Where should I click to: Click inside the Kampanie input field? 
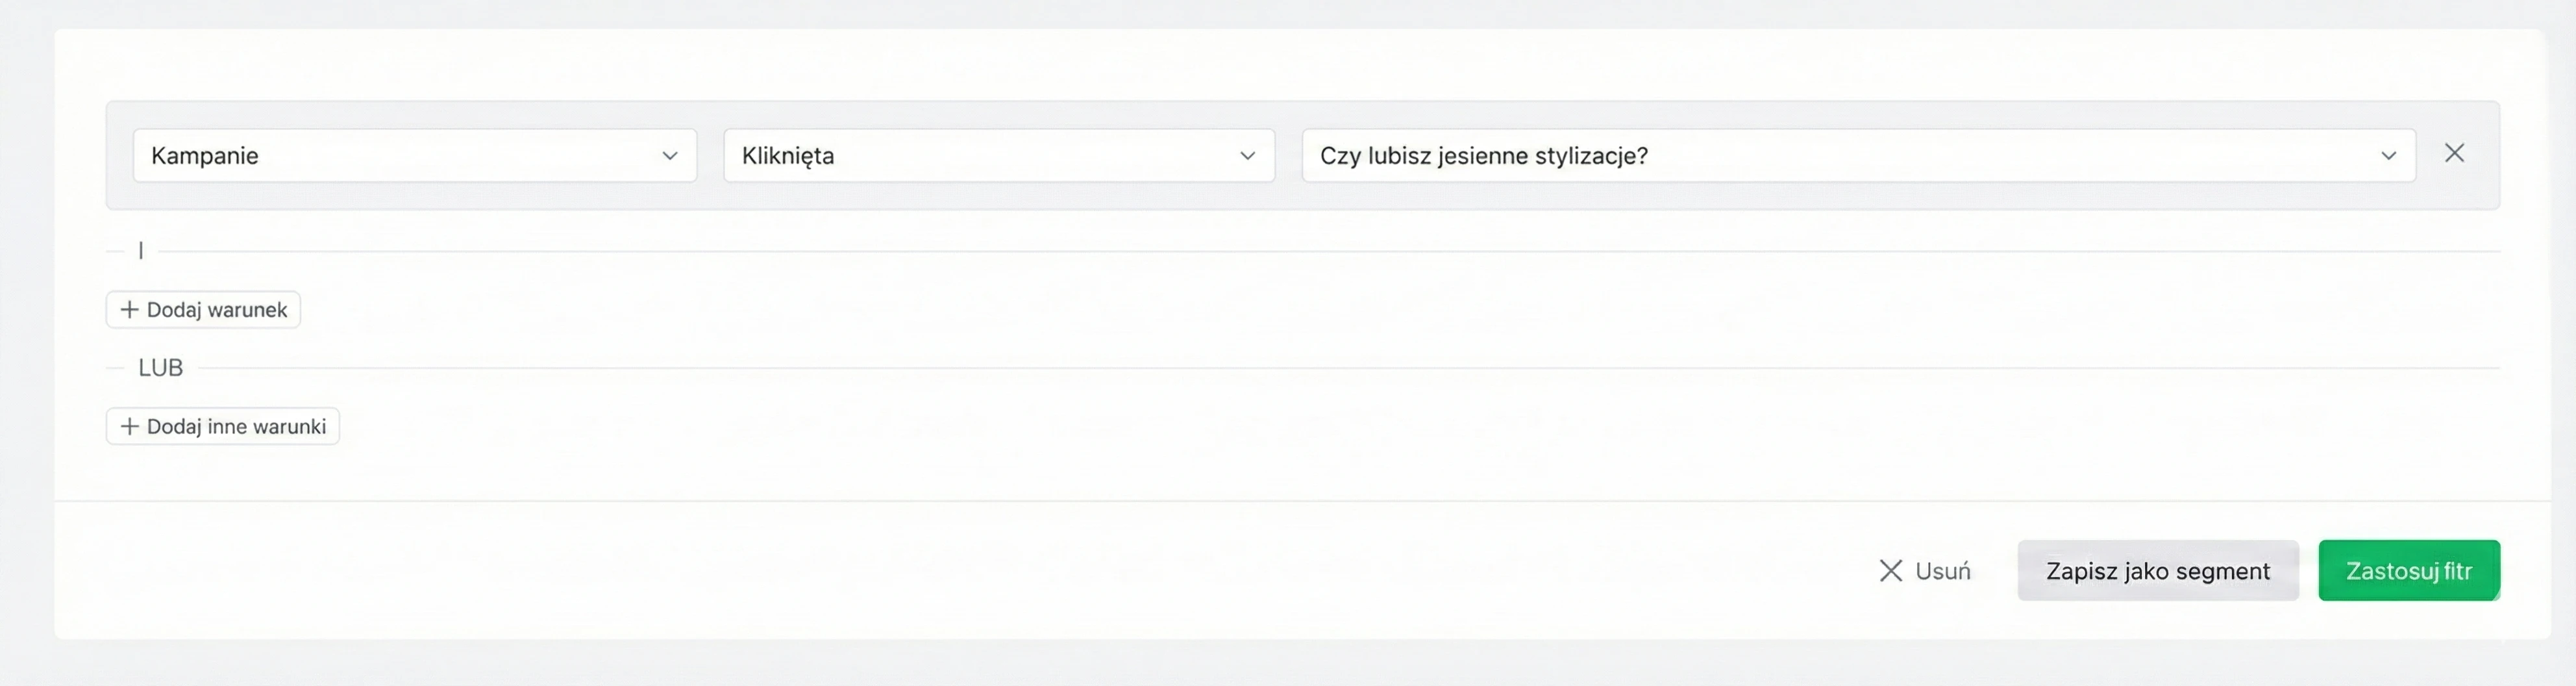point(400,155)
